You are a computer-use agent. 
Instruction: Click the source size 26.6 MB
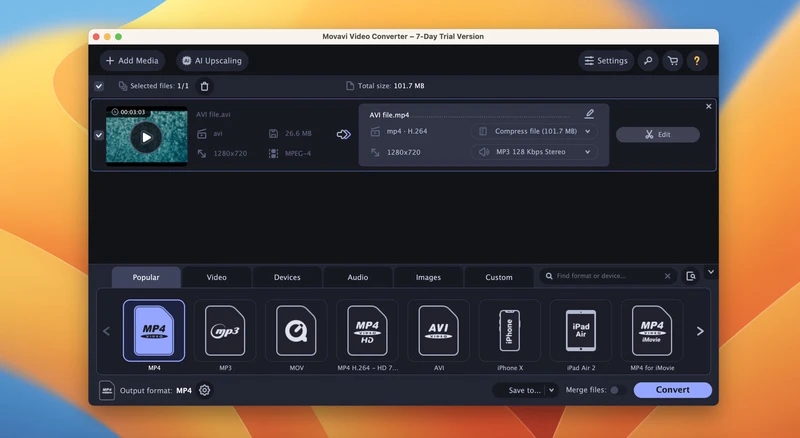[x=298, y=133]
